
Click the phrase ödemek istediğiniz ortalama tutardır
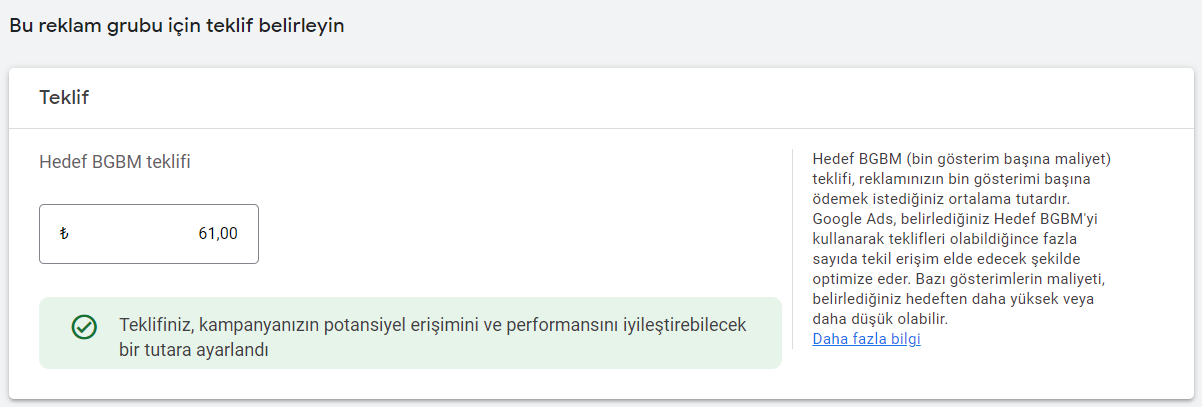(x=946, y=199)
